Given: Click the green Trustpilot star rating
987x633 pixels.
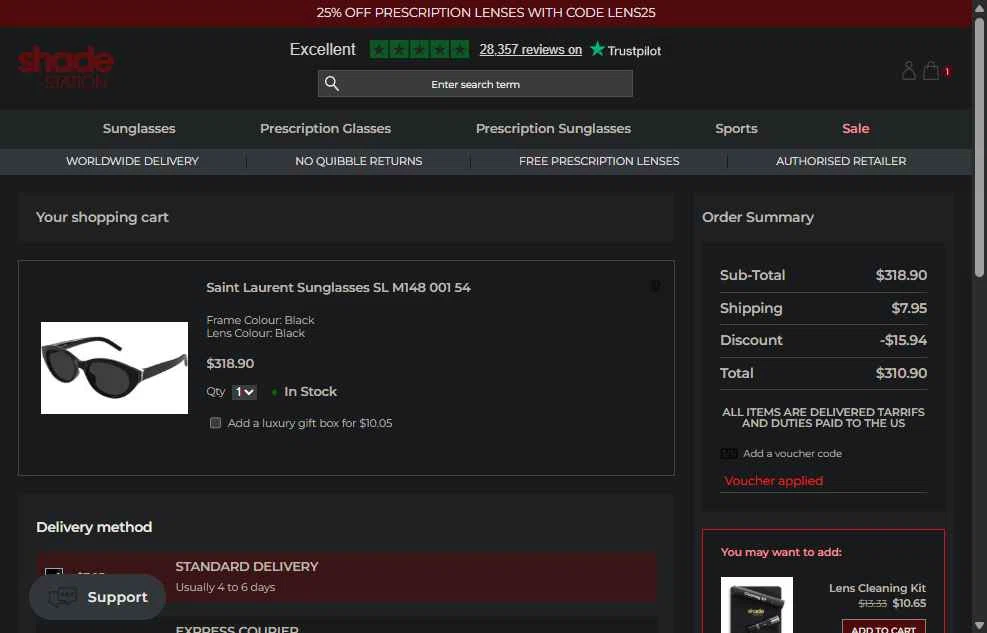Looking at the screenshot, I should [419, 49].
